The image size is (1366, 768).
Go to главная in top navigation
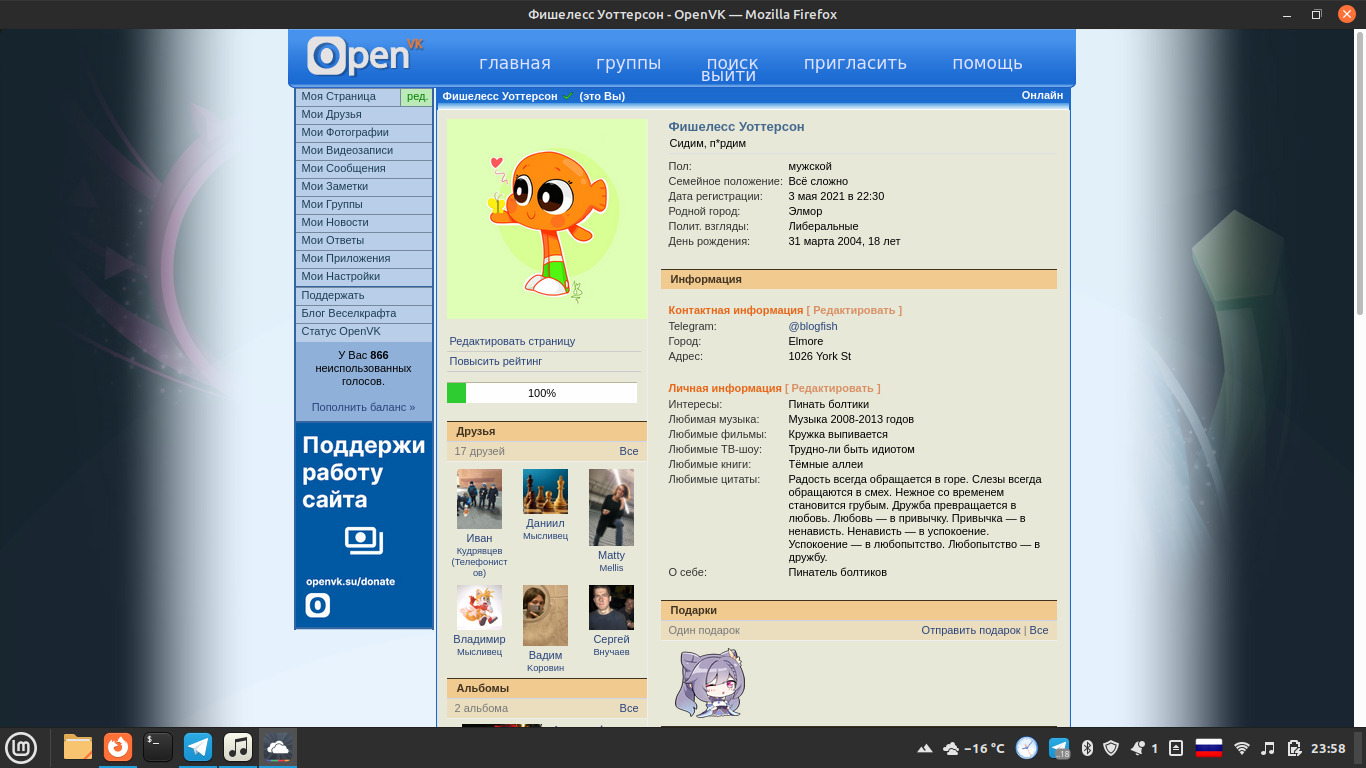tap(515, 63)
